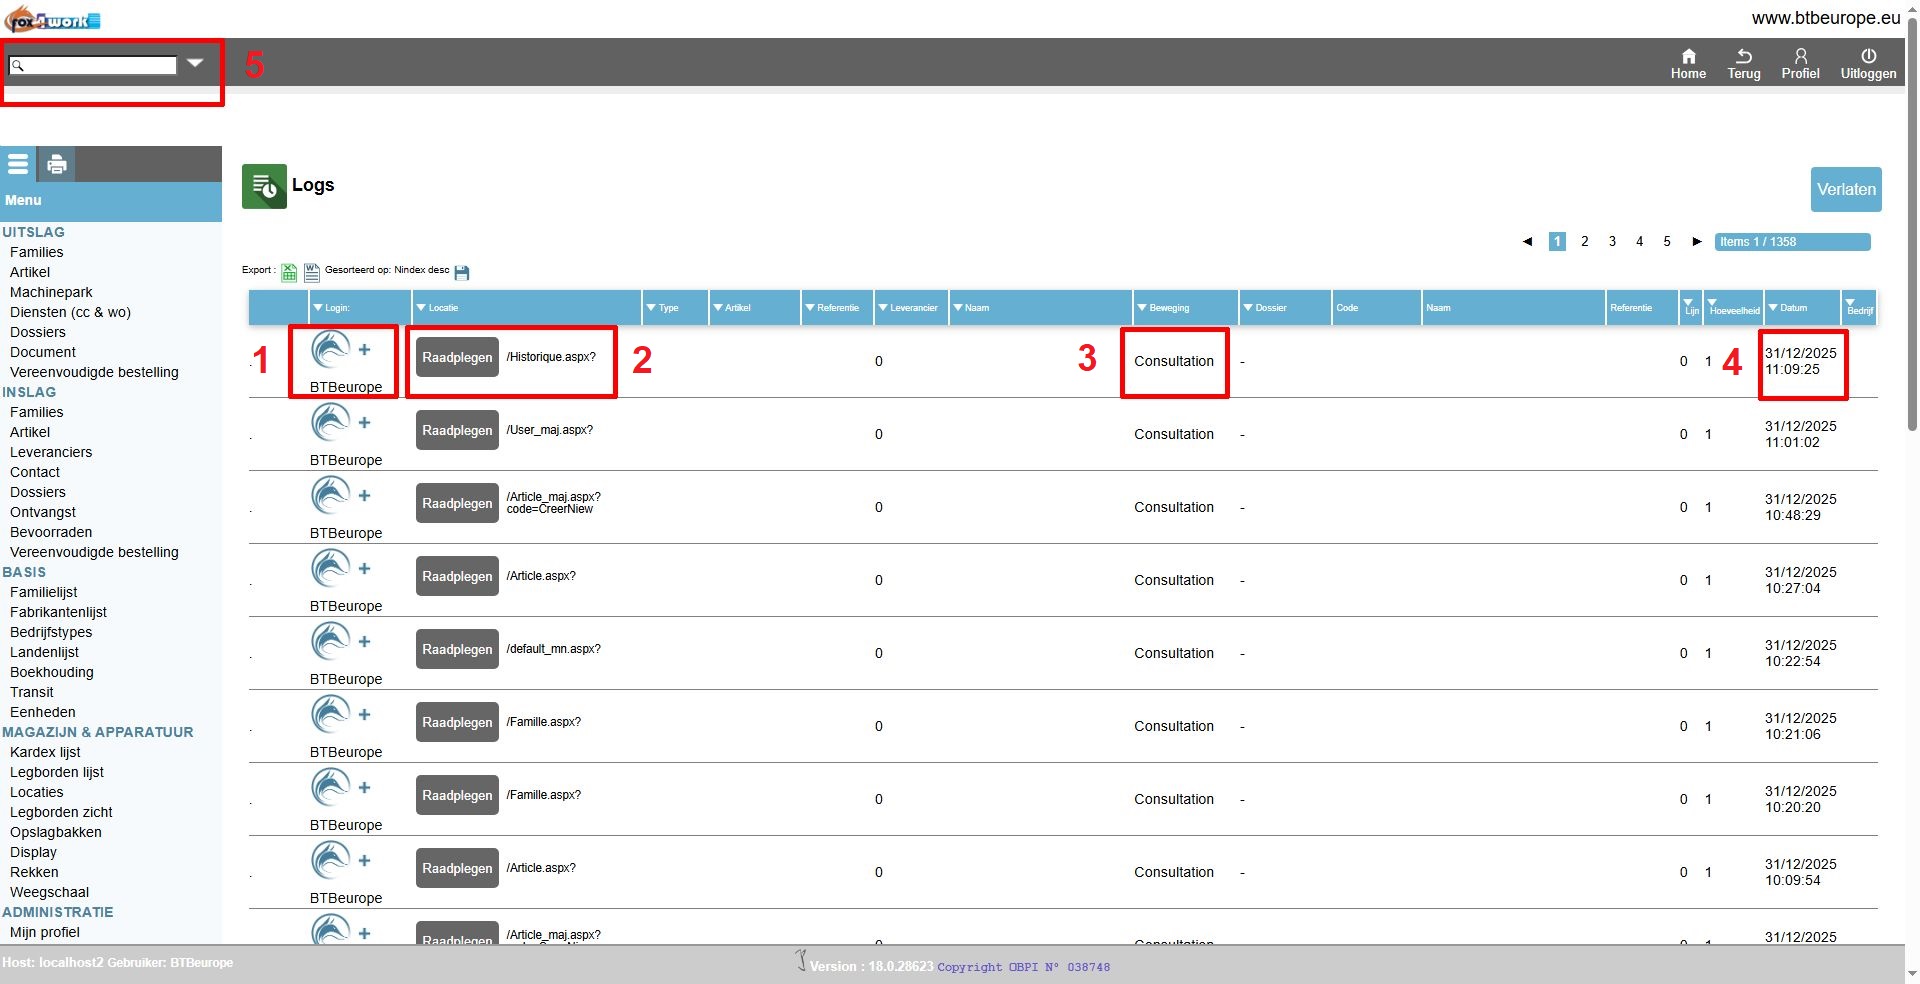Click the Verlaten button

pyautogui.click(x=1846, y=189)
